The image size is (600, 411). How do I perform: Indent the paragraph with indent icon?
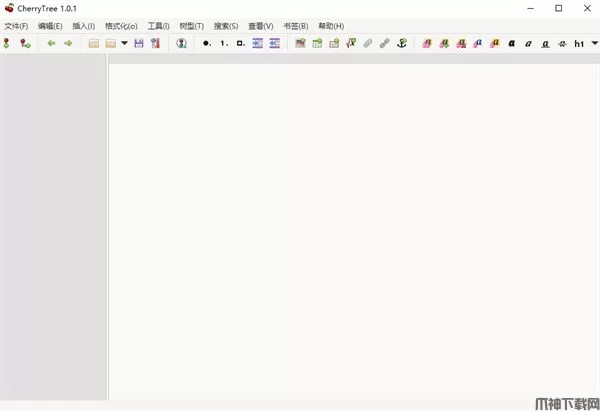click(258, 43)
